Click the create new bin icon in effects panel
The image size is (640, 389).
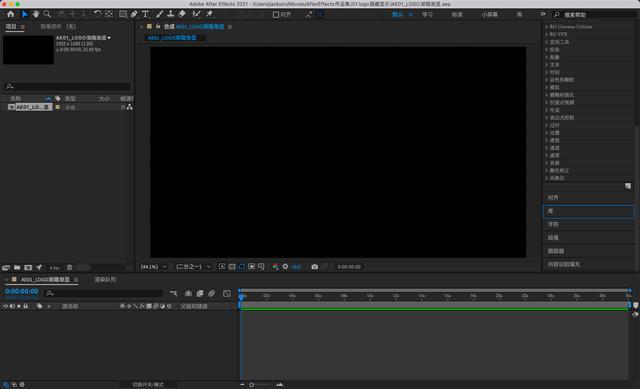click(628, 186)
